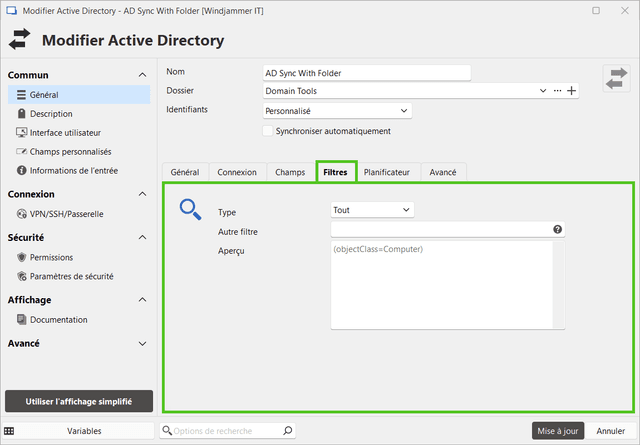Collapse the Commun sidebar section
The height and width of the screenshot is (445, 640).
coord(141,75)
